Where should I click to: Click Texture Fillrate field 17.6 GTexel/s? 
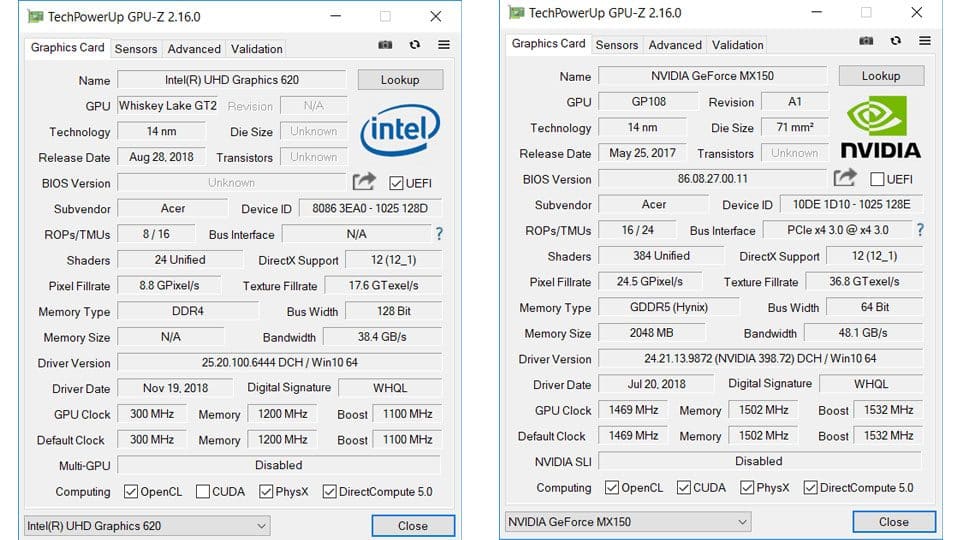pos(383,286)
